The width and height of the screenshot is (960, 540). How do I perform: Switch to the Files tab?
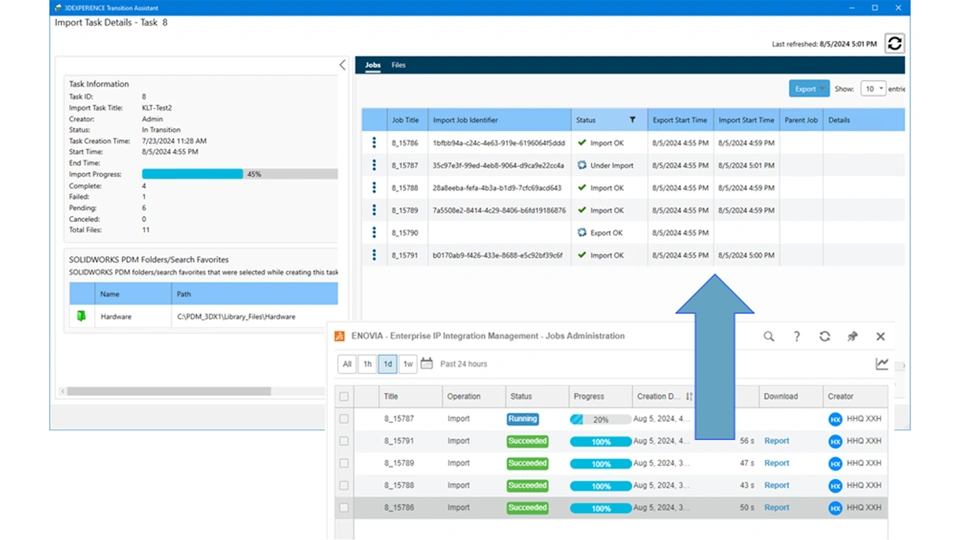399,65
